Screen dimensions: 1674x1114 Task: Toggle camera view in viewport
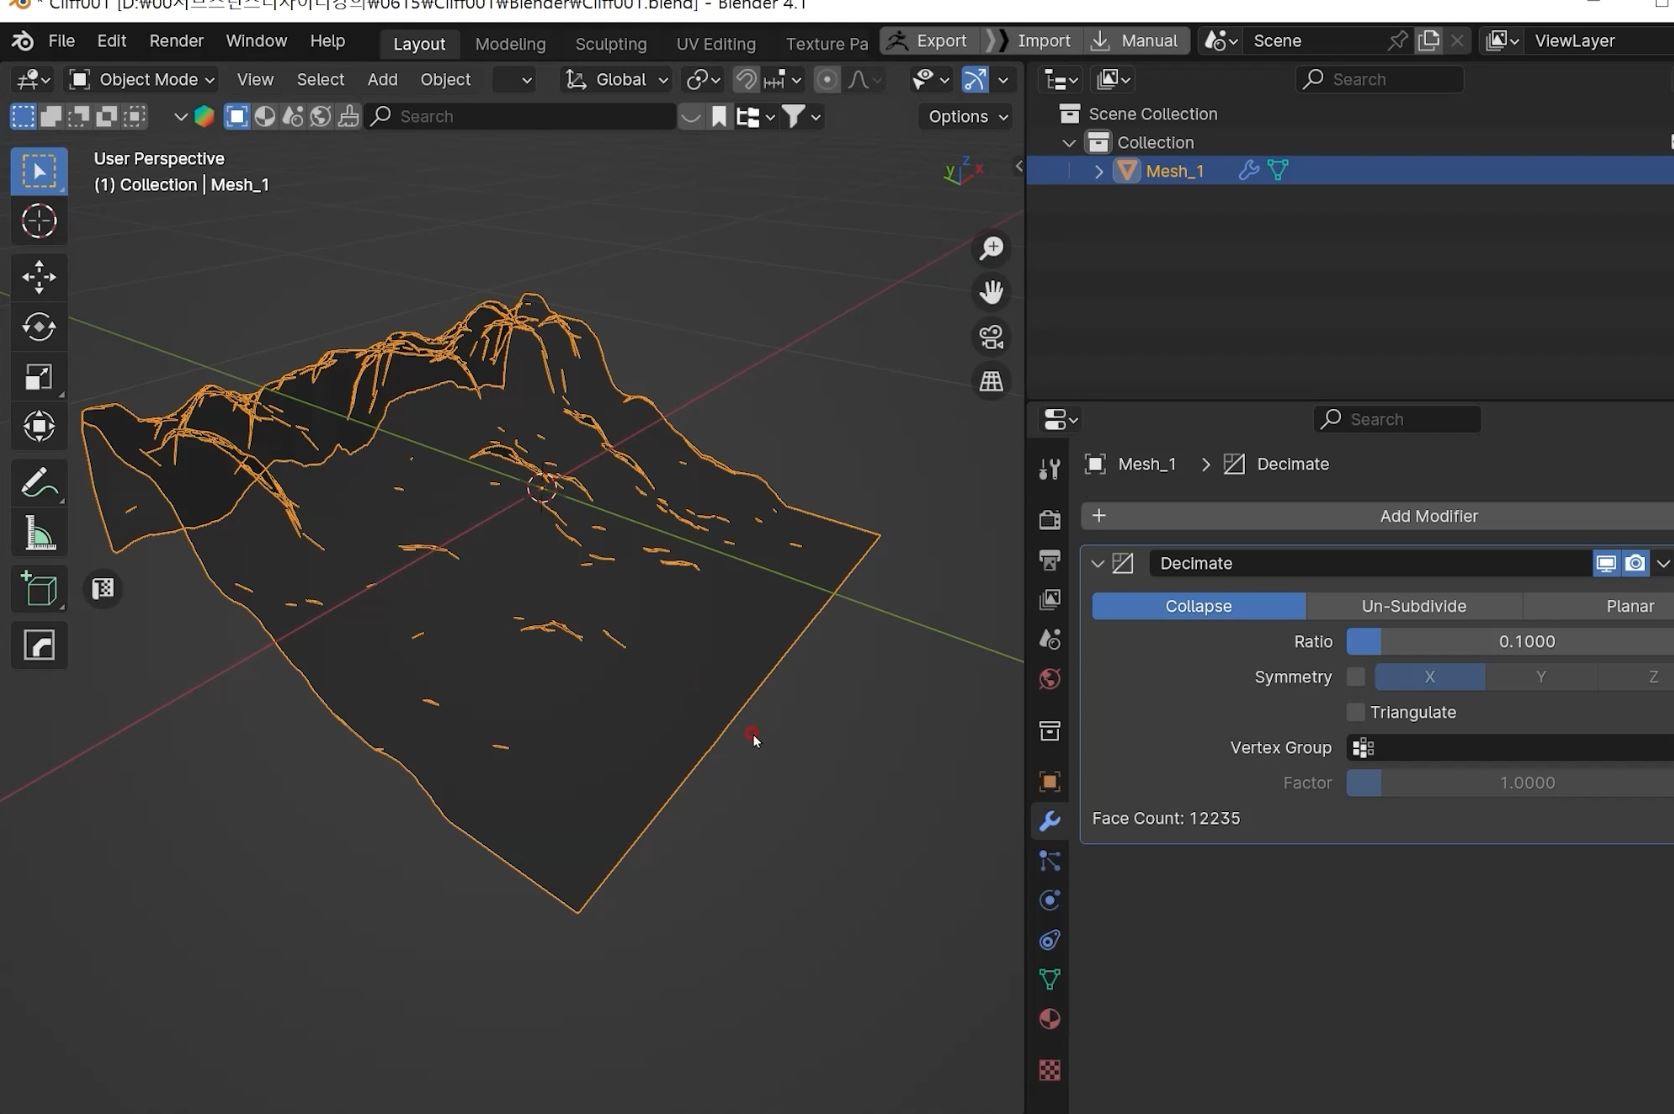pyautogui.click(x=991, y=337)
